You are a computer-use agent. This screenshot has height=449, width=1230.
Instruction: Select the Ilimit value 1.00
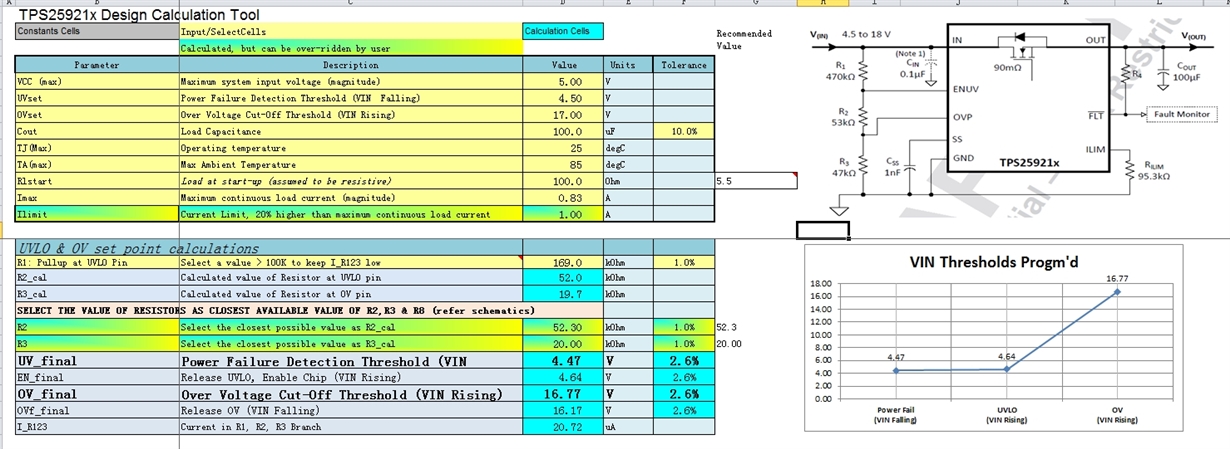(563, 215)
